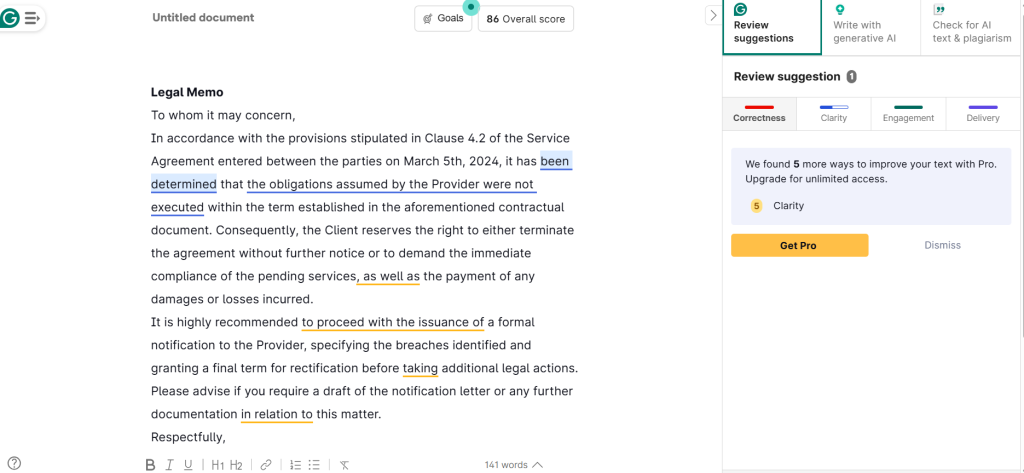
Task: Apply Heading 2 style
Action: click(236, 464)
